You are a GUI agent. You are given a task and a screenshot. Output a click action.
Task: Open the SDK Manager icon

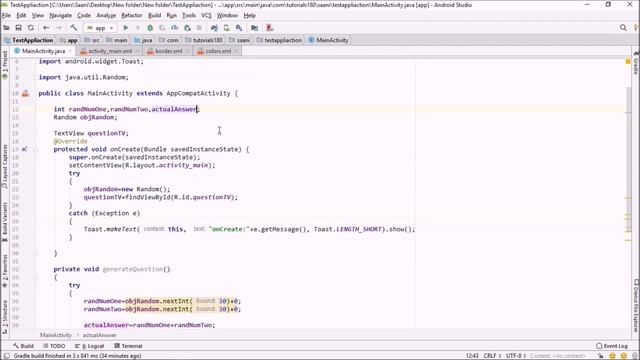[x=239, y=28]
